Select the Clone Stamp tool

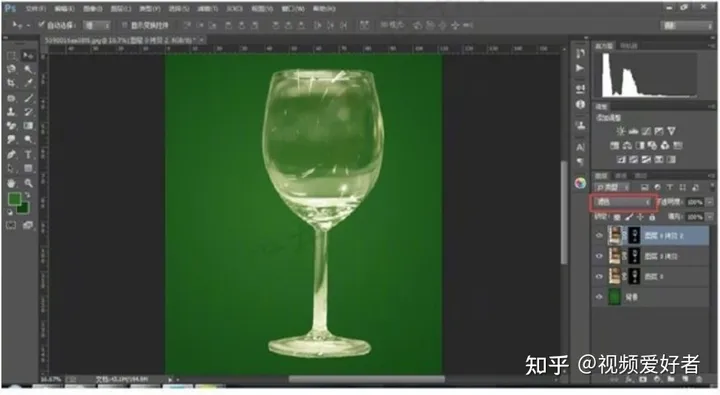coord(11,112)
